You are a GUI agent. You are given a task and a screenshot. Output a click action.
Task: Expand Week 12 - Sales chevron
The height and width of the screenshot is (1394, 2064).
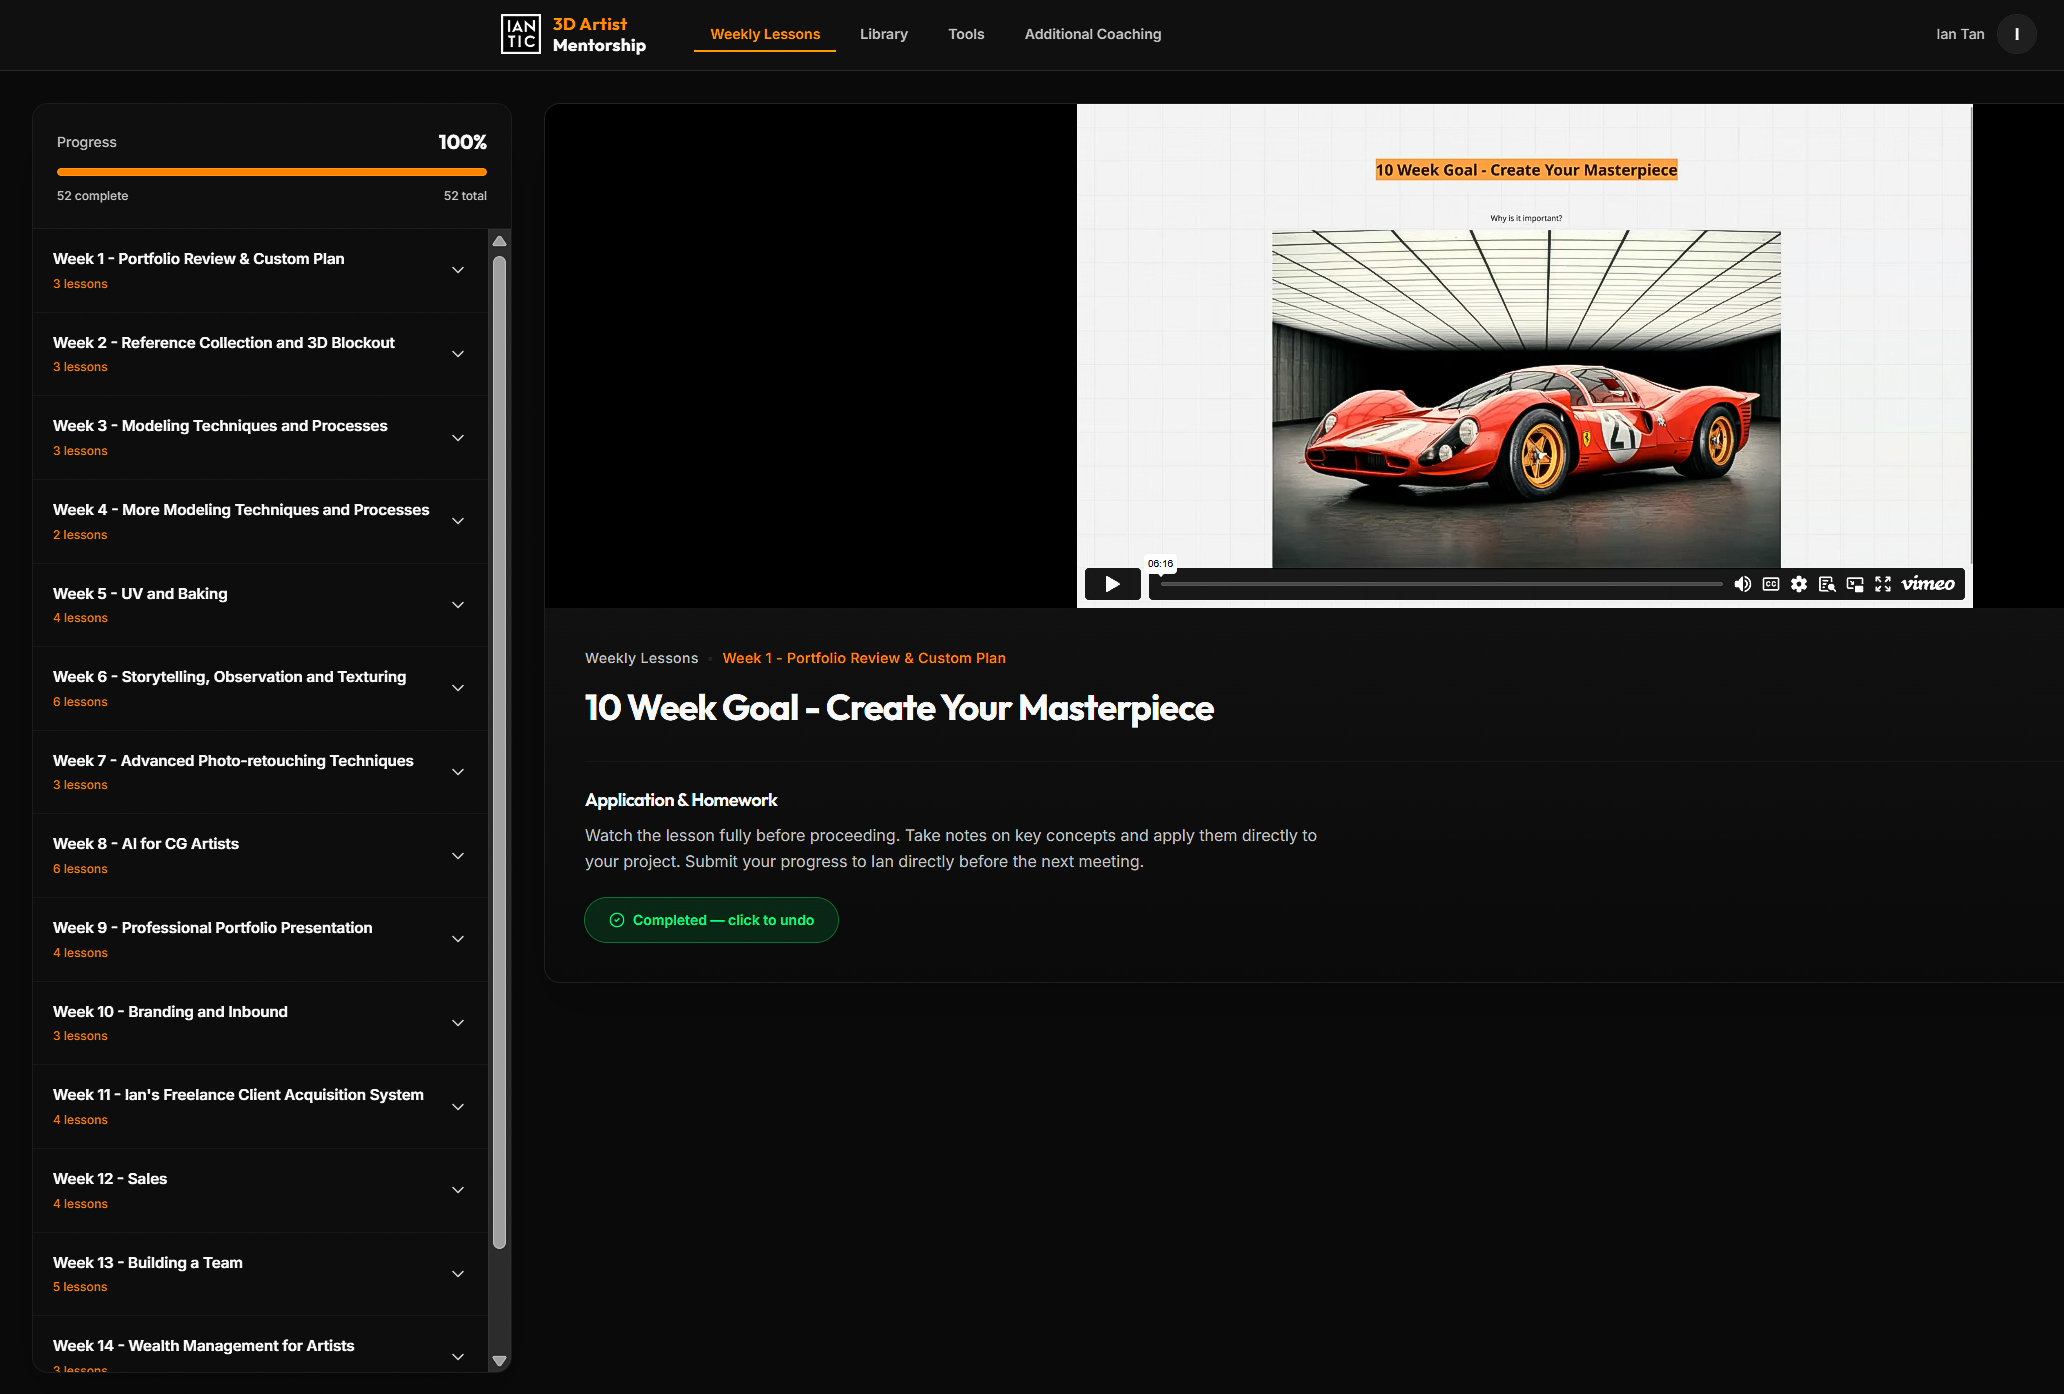point(458,1190)
